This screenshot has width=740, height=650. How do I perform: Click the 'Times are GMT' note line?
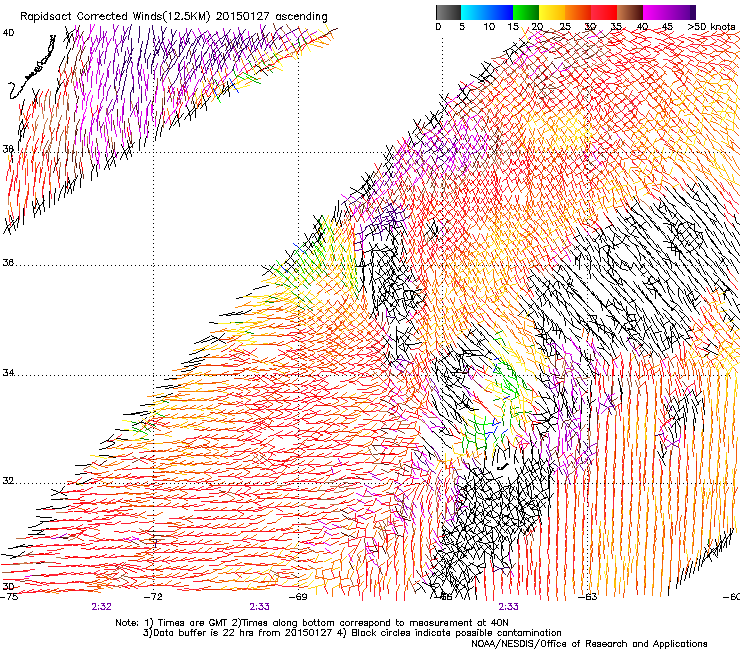312,623
